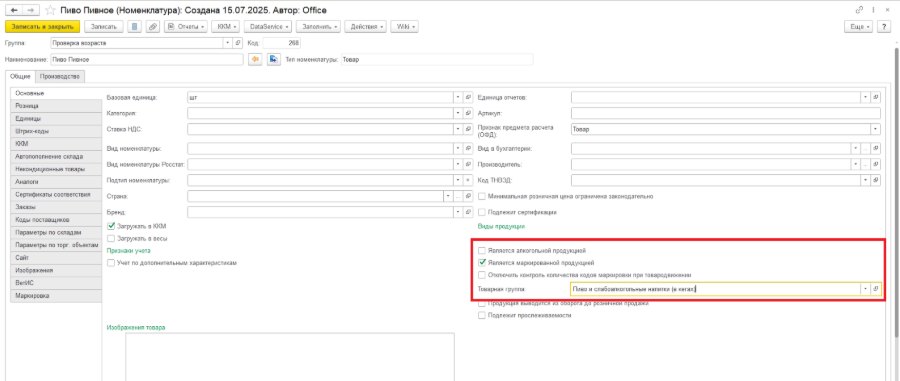Open the document list icon in toolbar
This screenshot has height=381, width=900.
[x=134, y=26]
